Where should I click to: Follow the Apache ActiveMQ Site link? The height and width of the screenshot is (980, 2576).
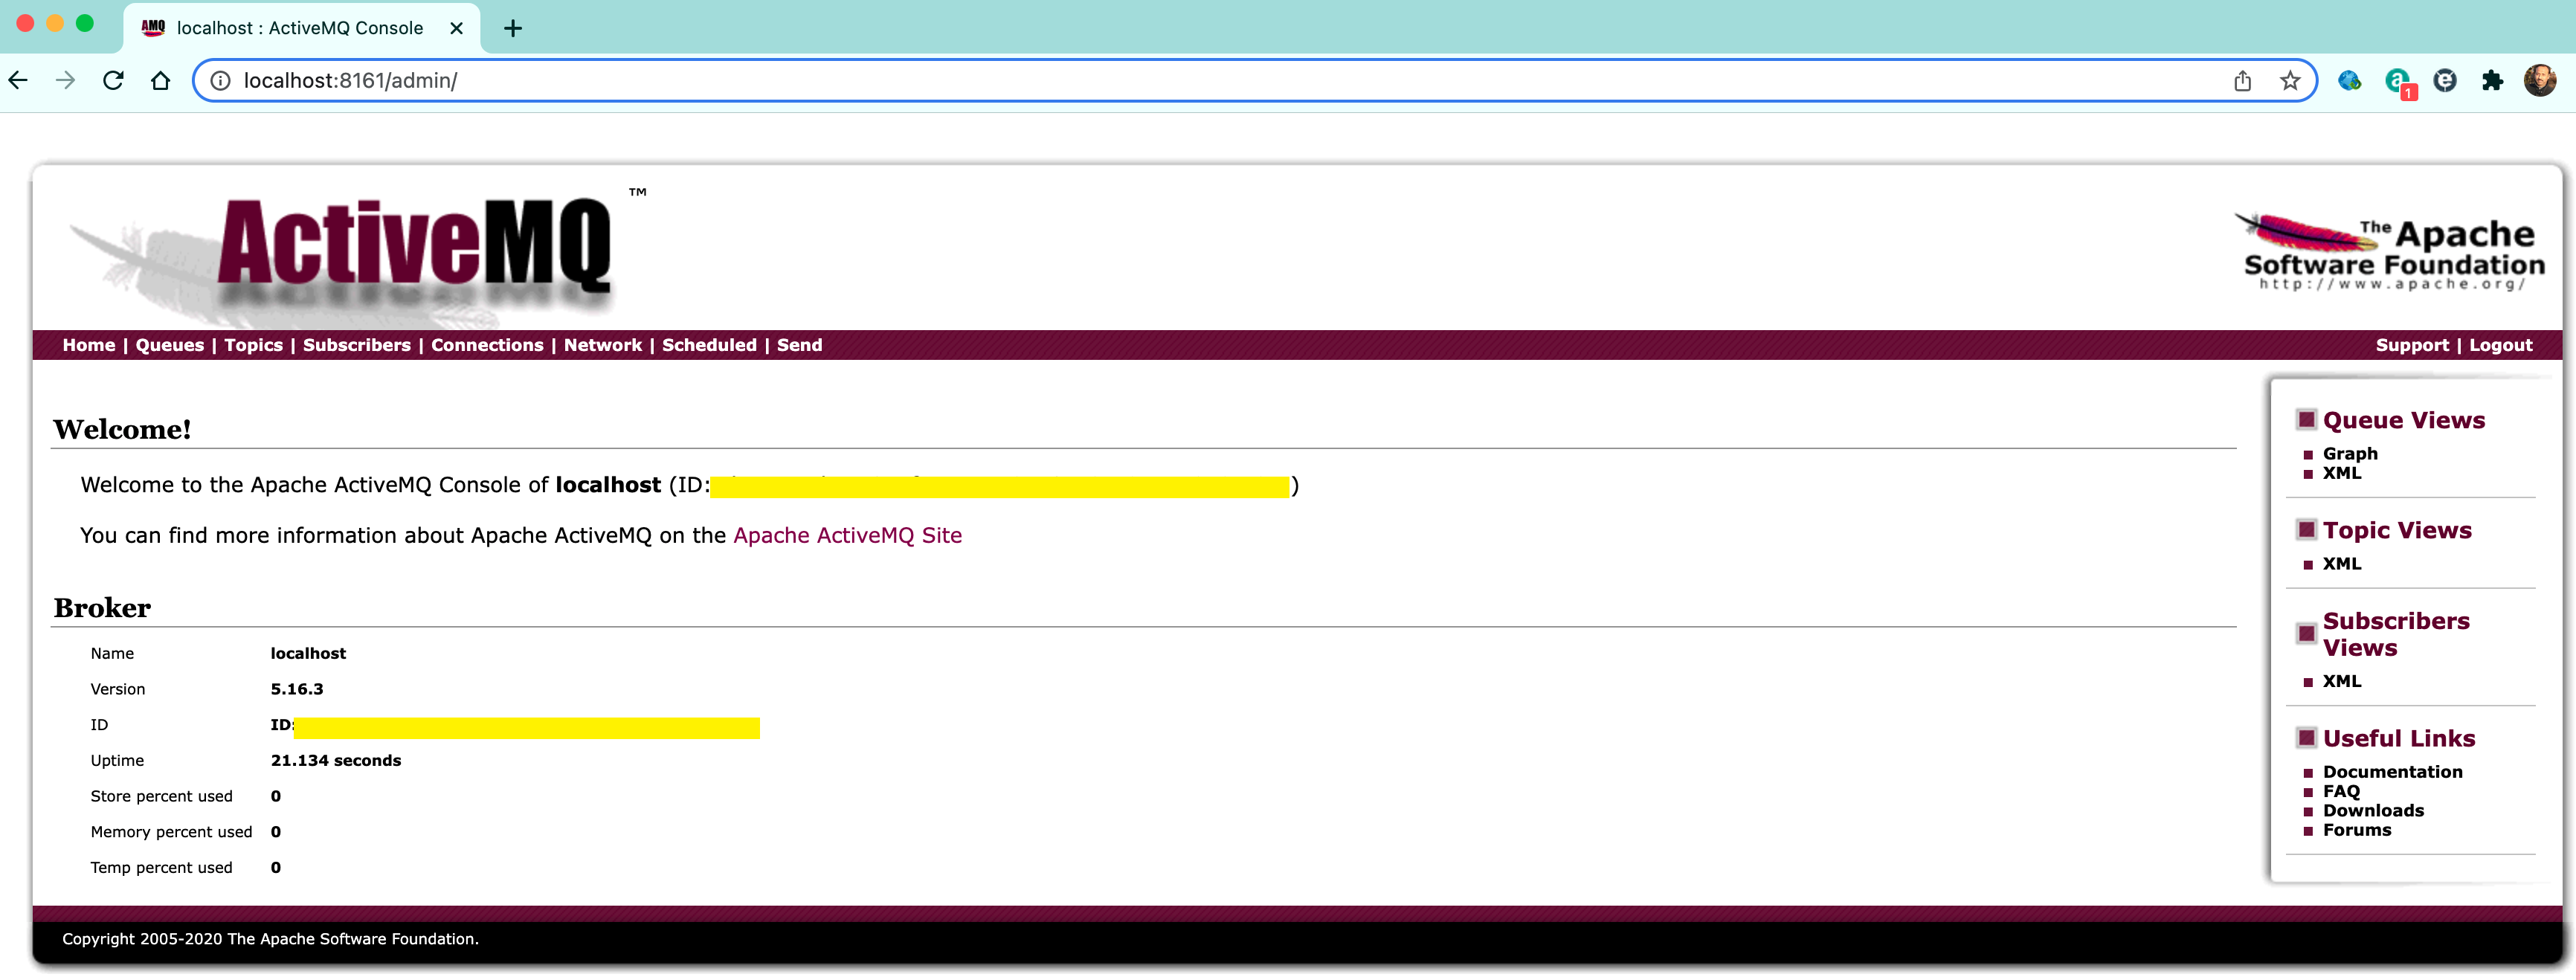[848, 535]
